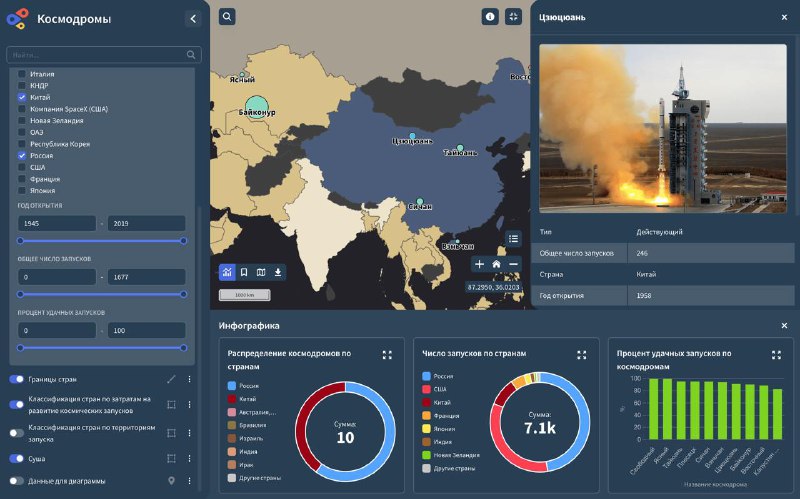Open the map legend list icon
This screenshot has height=499, width=800.
[513, 238]
